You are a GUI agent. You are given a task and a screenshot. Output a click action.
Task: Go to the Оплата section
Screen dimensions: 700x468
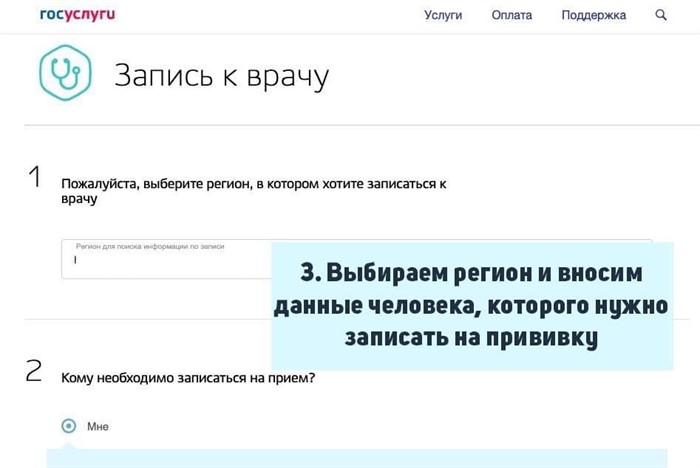click(x=512, y=15)
